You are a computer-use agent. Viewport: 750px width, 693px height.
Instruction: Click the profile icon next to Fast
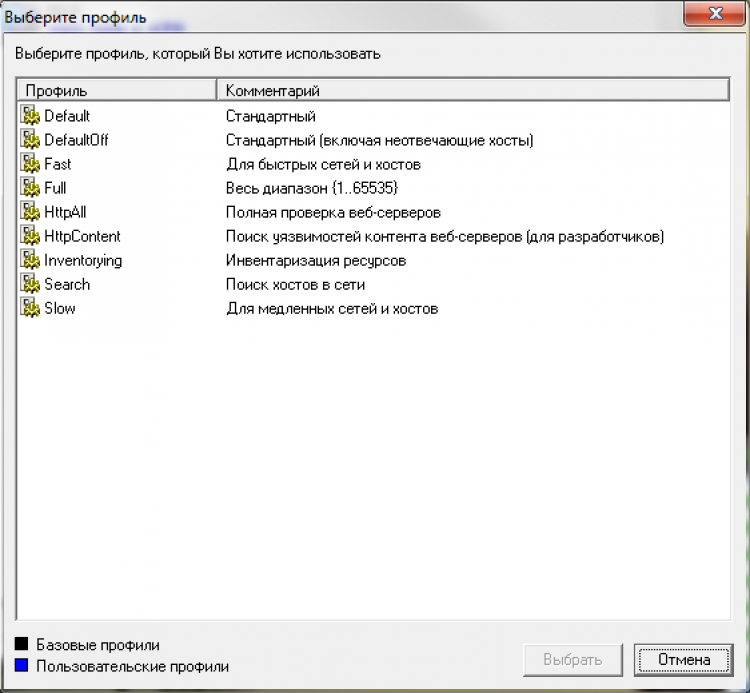click(x=30, y=164)
